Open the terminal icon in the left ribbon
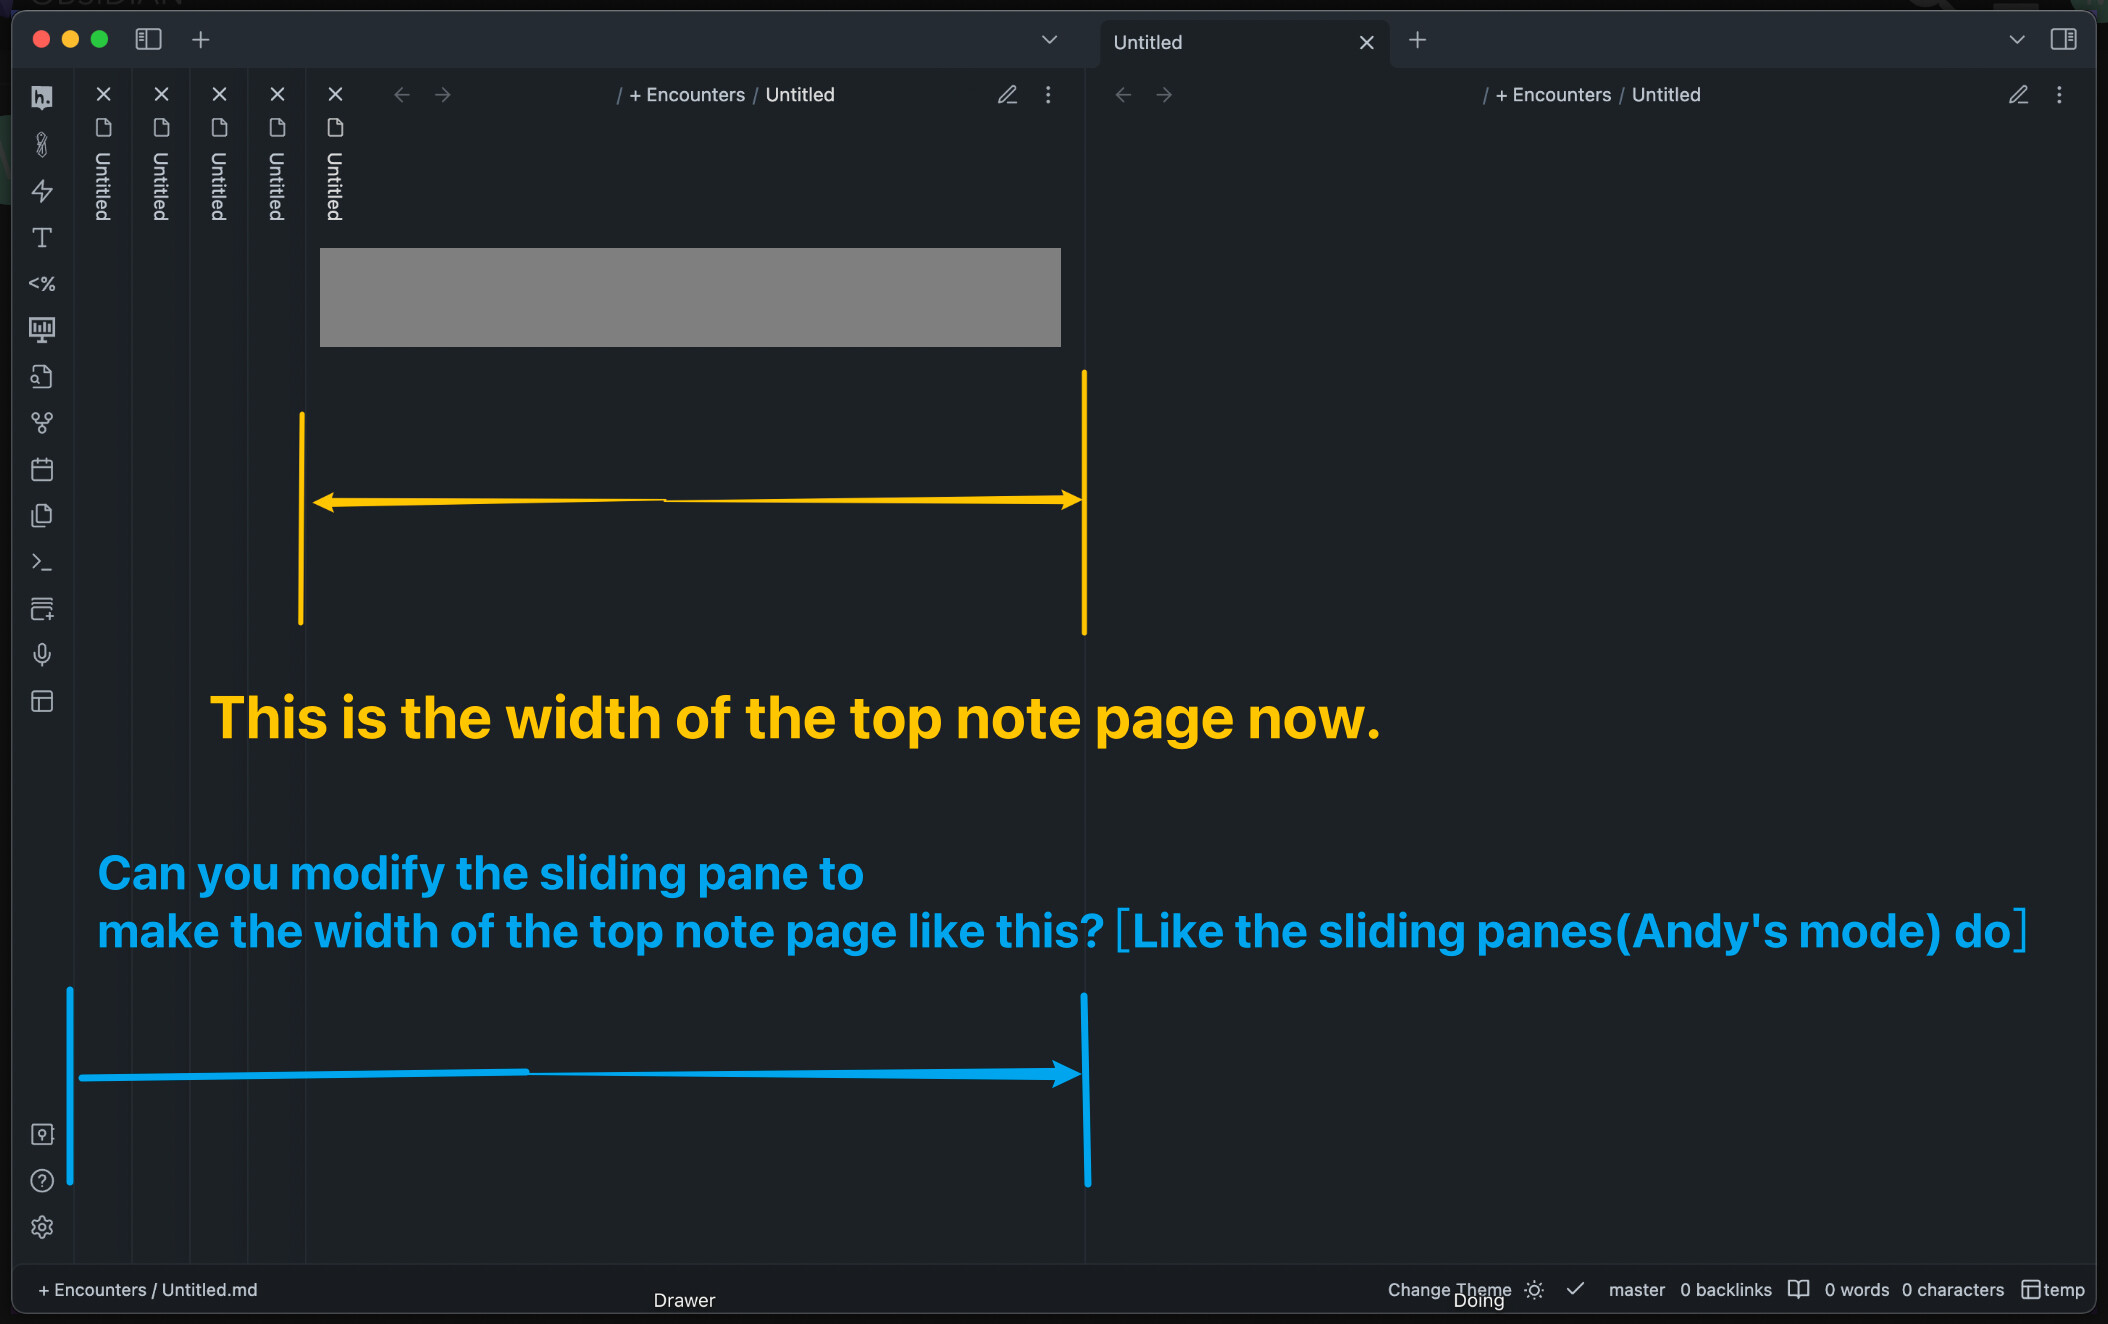2108x1324 pixels. point(42,561)
